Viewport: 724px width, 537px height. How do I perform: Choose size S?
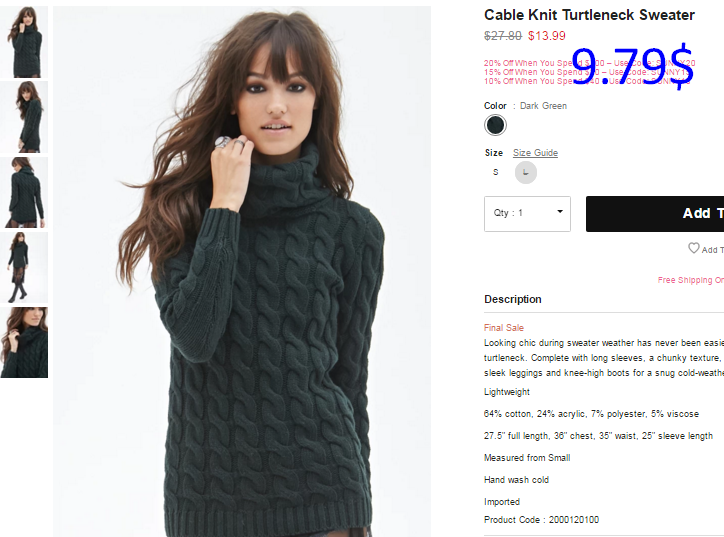point(495,172)
